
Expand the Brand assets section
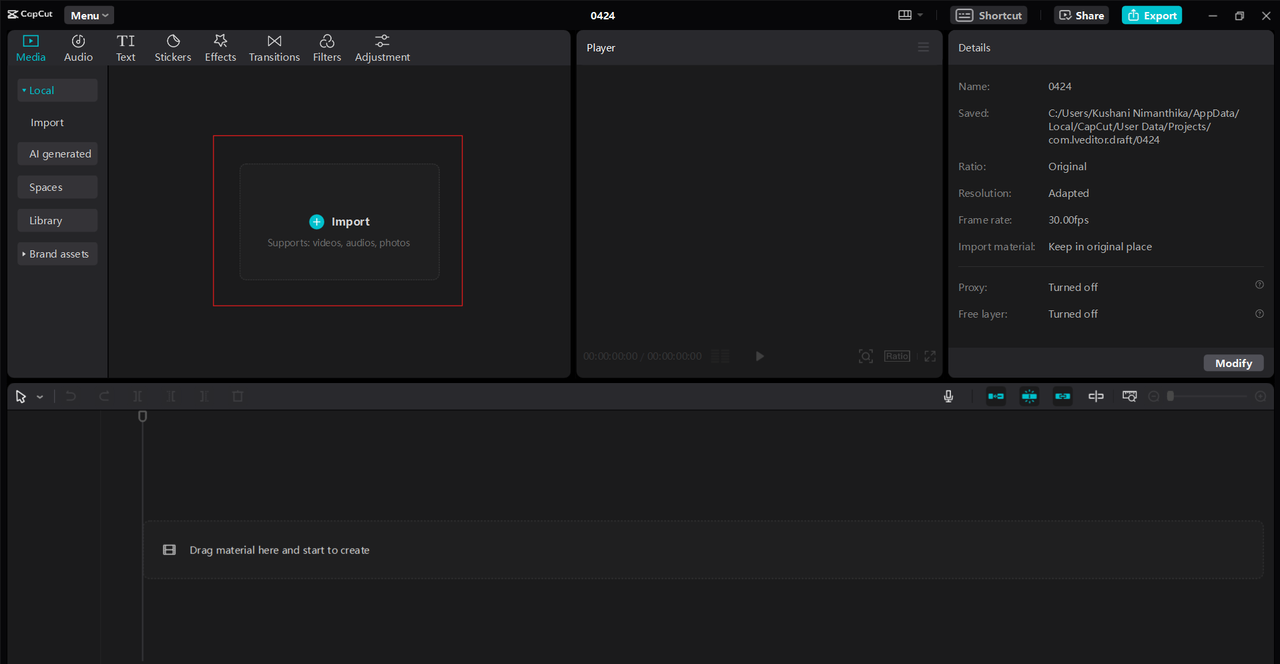click(57, 254)
